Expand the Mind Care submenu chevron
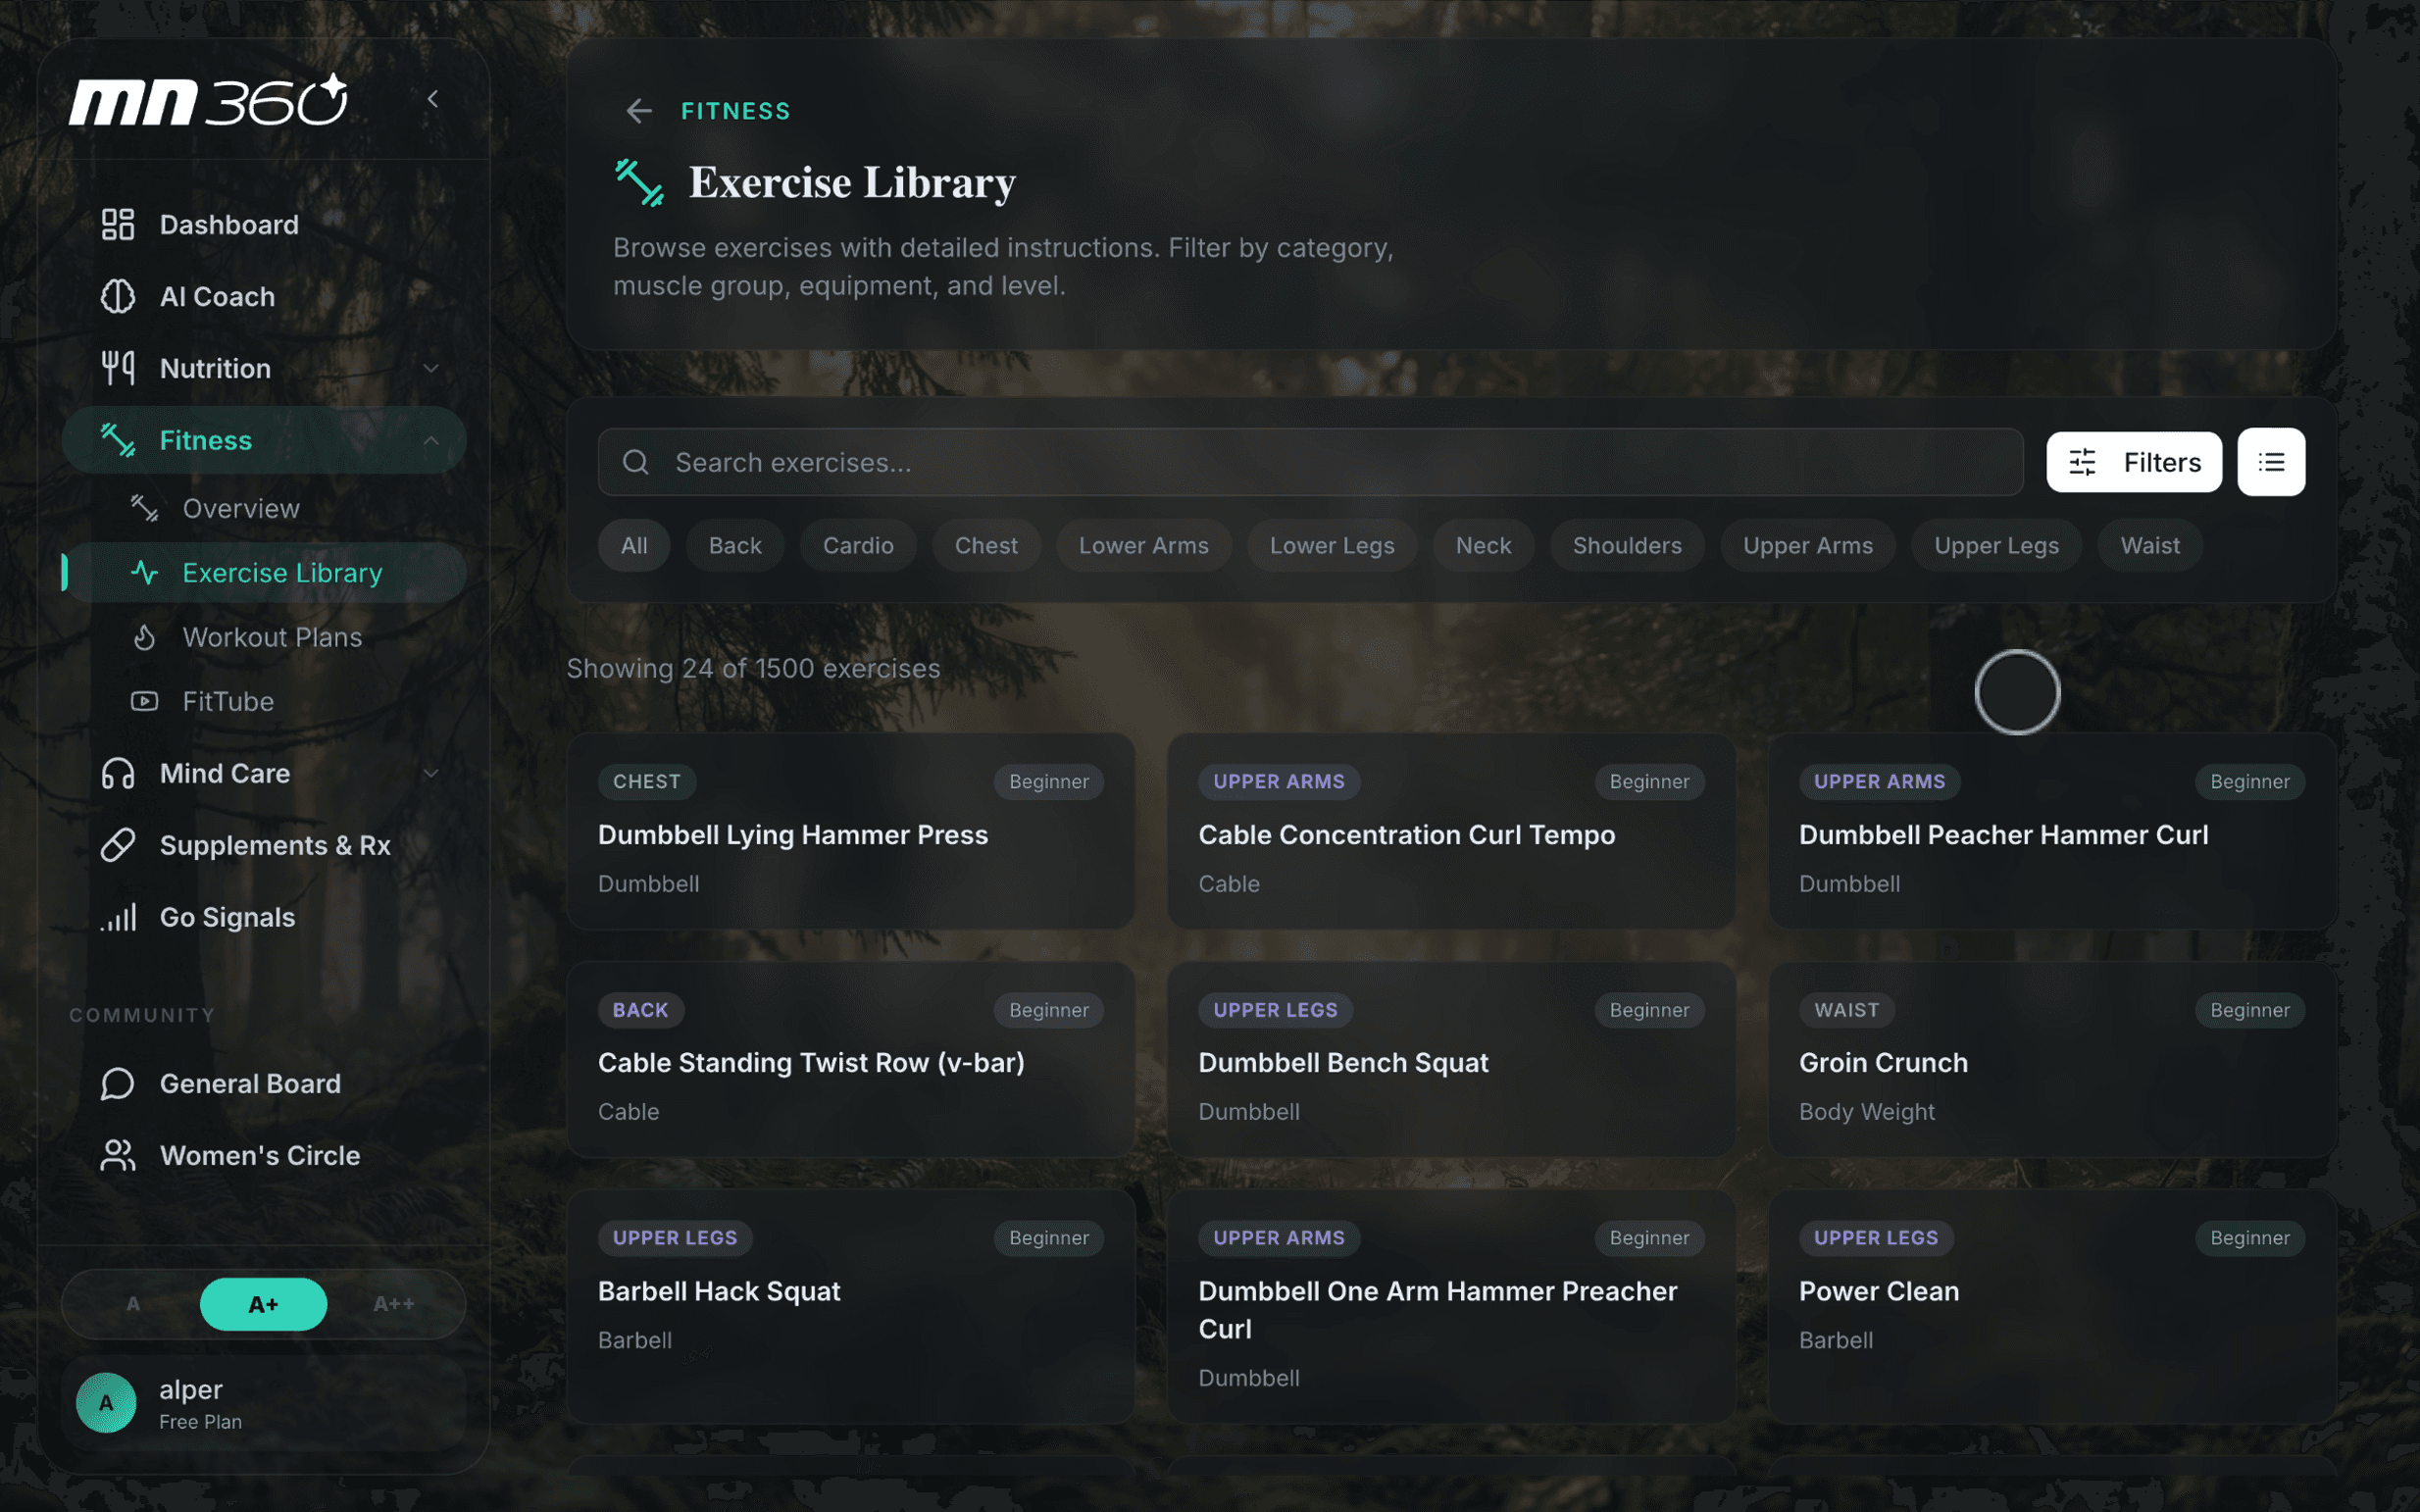The height and width of the screenshot is (1512, 2420). pyautogui.click(x=431, y=773)
